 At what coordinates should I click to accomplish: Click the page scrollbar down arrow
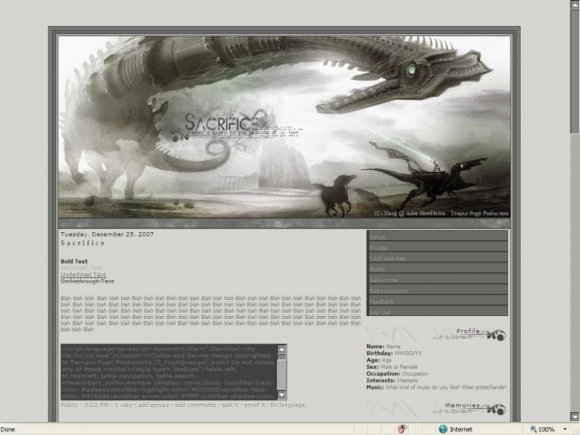coord(575,416)
